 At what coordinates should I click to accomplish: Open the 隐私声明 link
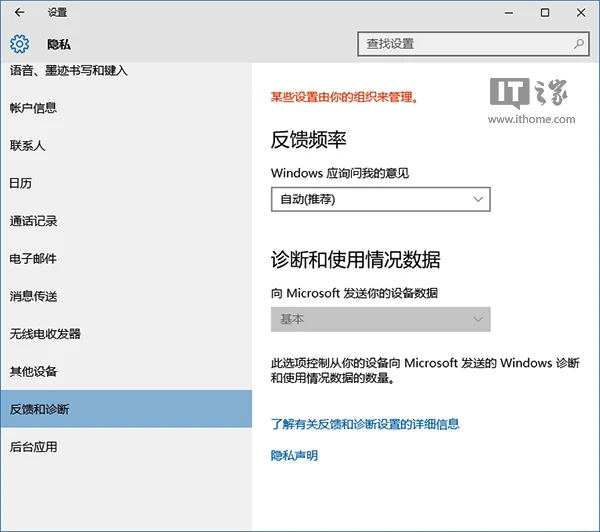click(294, 455)
